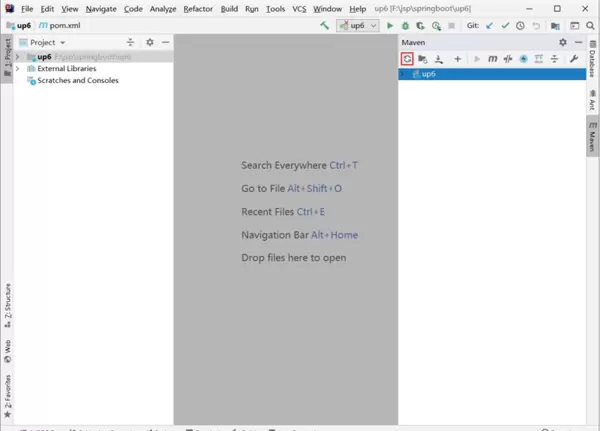The height and width of the screenshot is (431, 600).
Task: Click the Maven Reload All Projects icon
Action: click(x=407, y=59)
